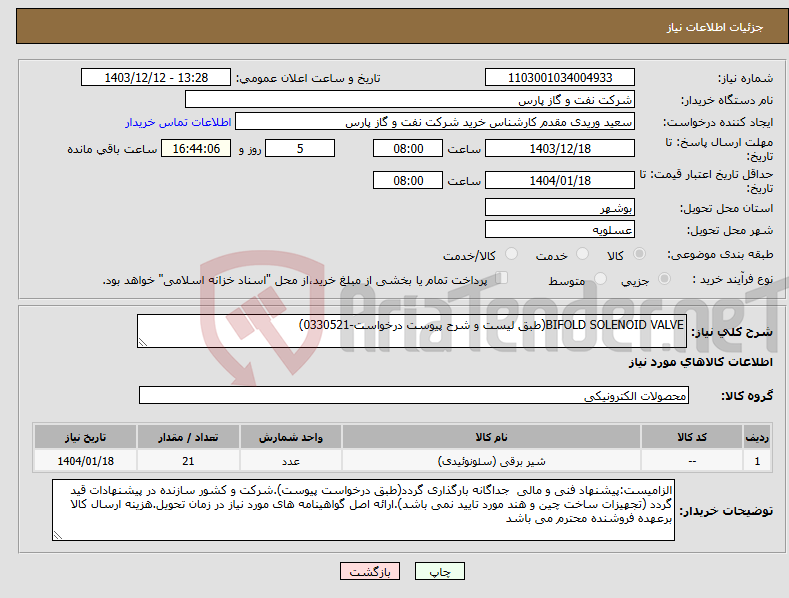The height and width of the screenshot is (598, 789).
Task: Click the چاپ print button
Action: pos(440,571)
